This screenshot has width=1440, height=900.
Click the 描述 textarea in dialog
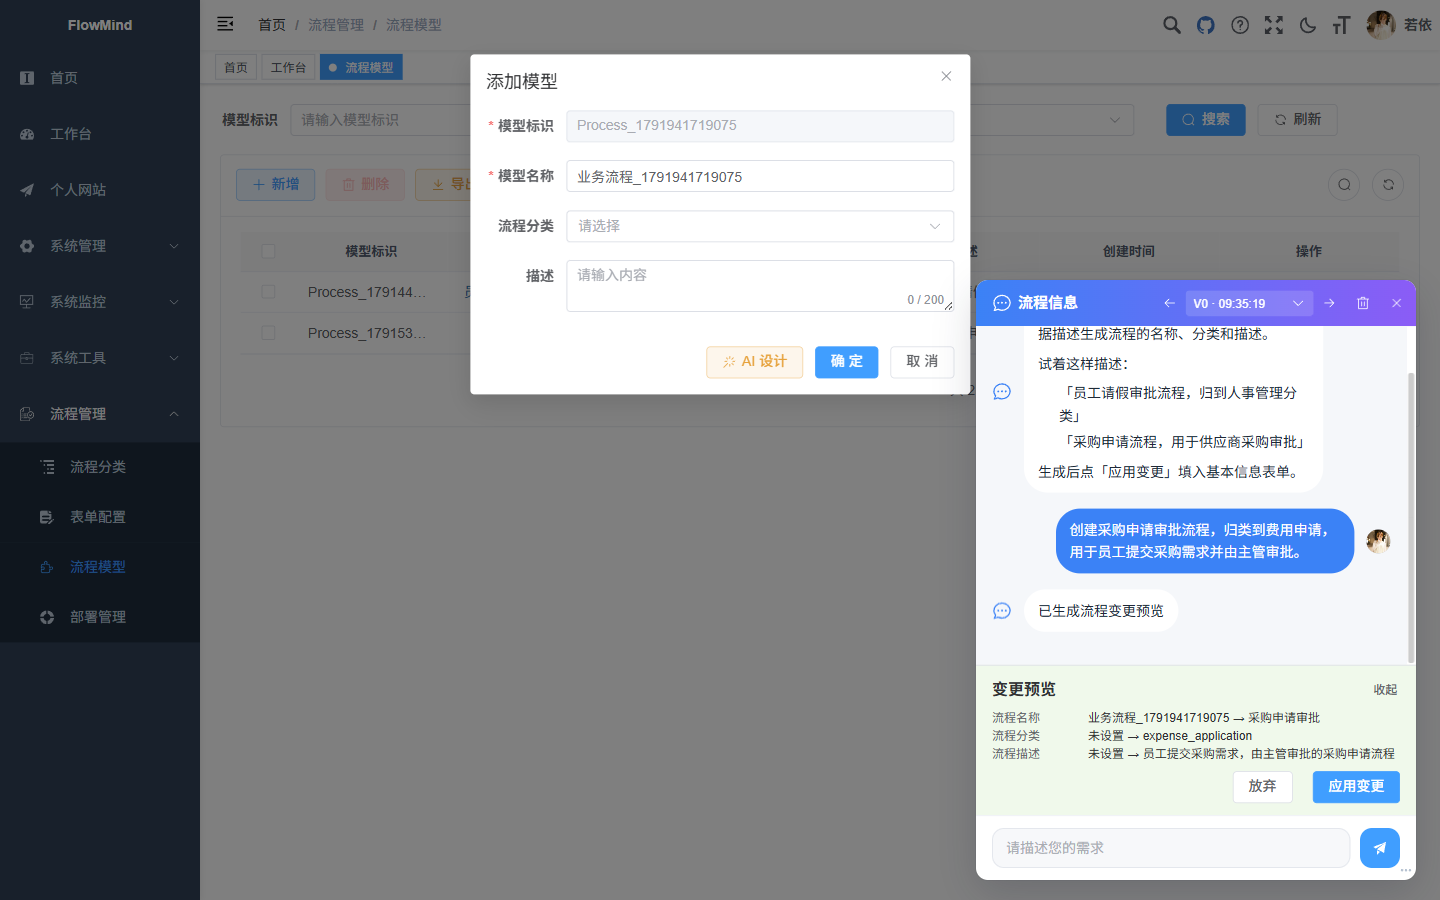click(760, 286)
